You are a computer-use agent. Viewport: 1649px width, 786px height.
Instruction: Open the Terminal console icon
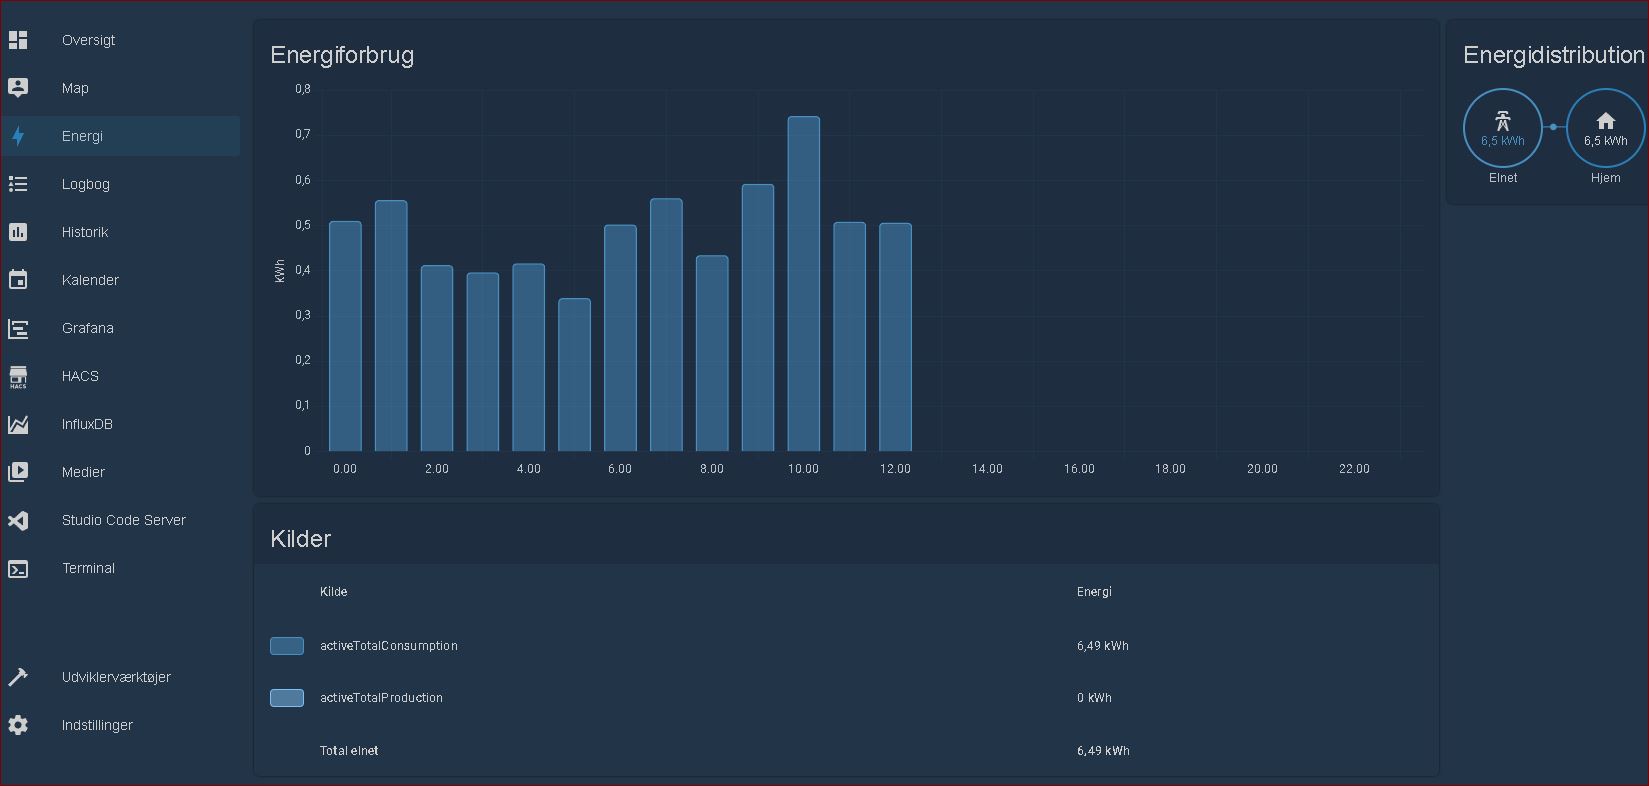(x=18, y=568)
